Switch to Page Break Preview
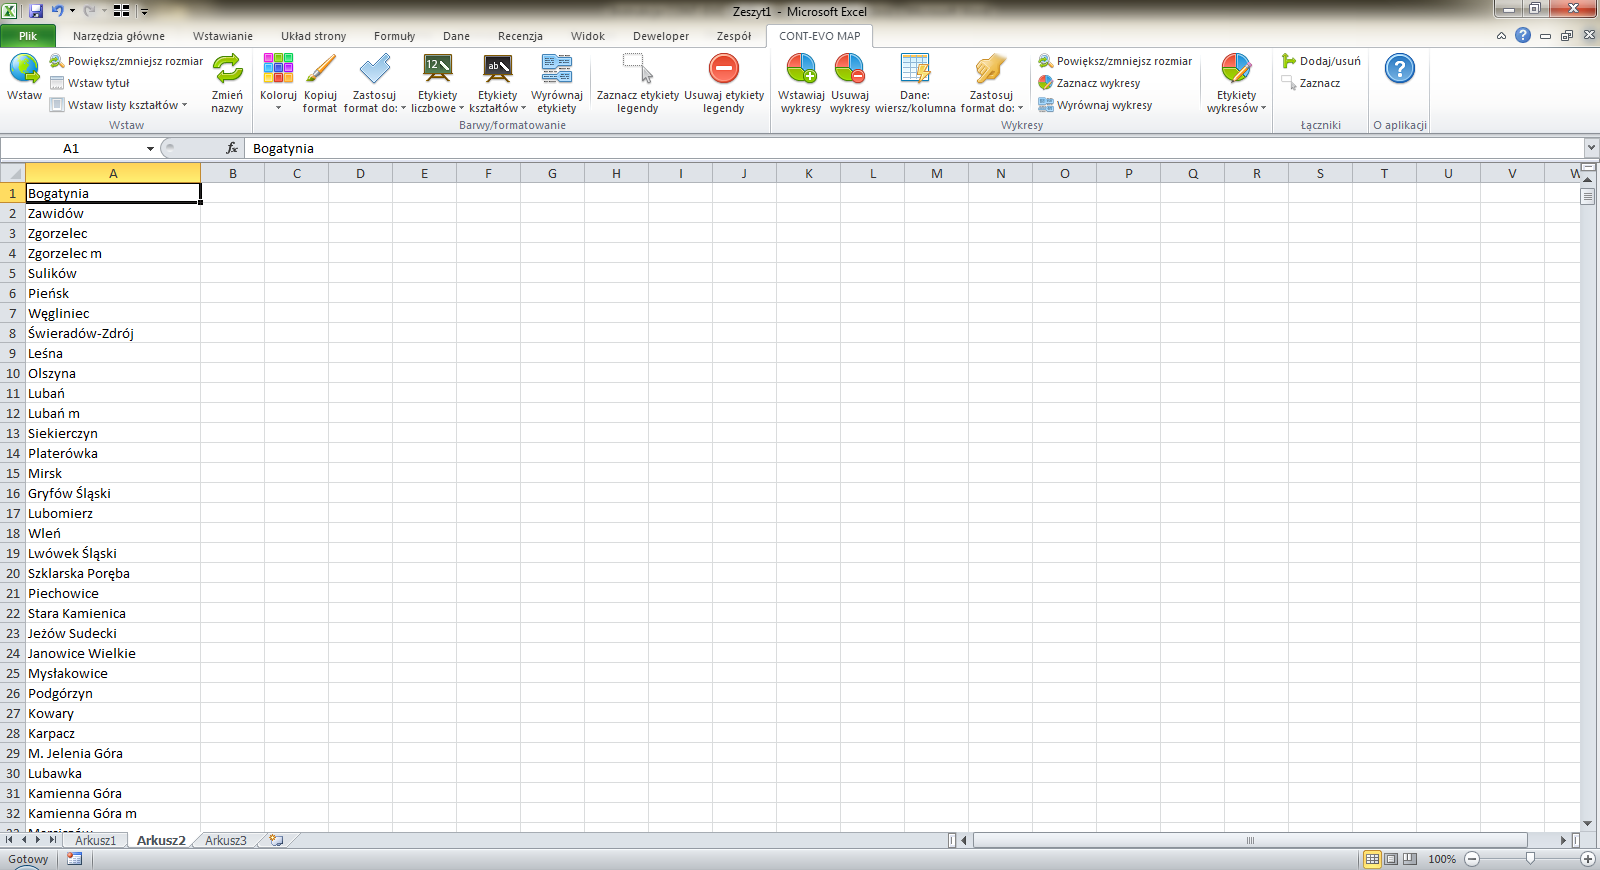This screenshot has width=1600, height=870. [x=1410, y=859]
